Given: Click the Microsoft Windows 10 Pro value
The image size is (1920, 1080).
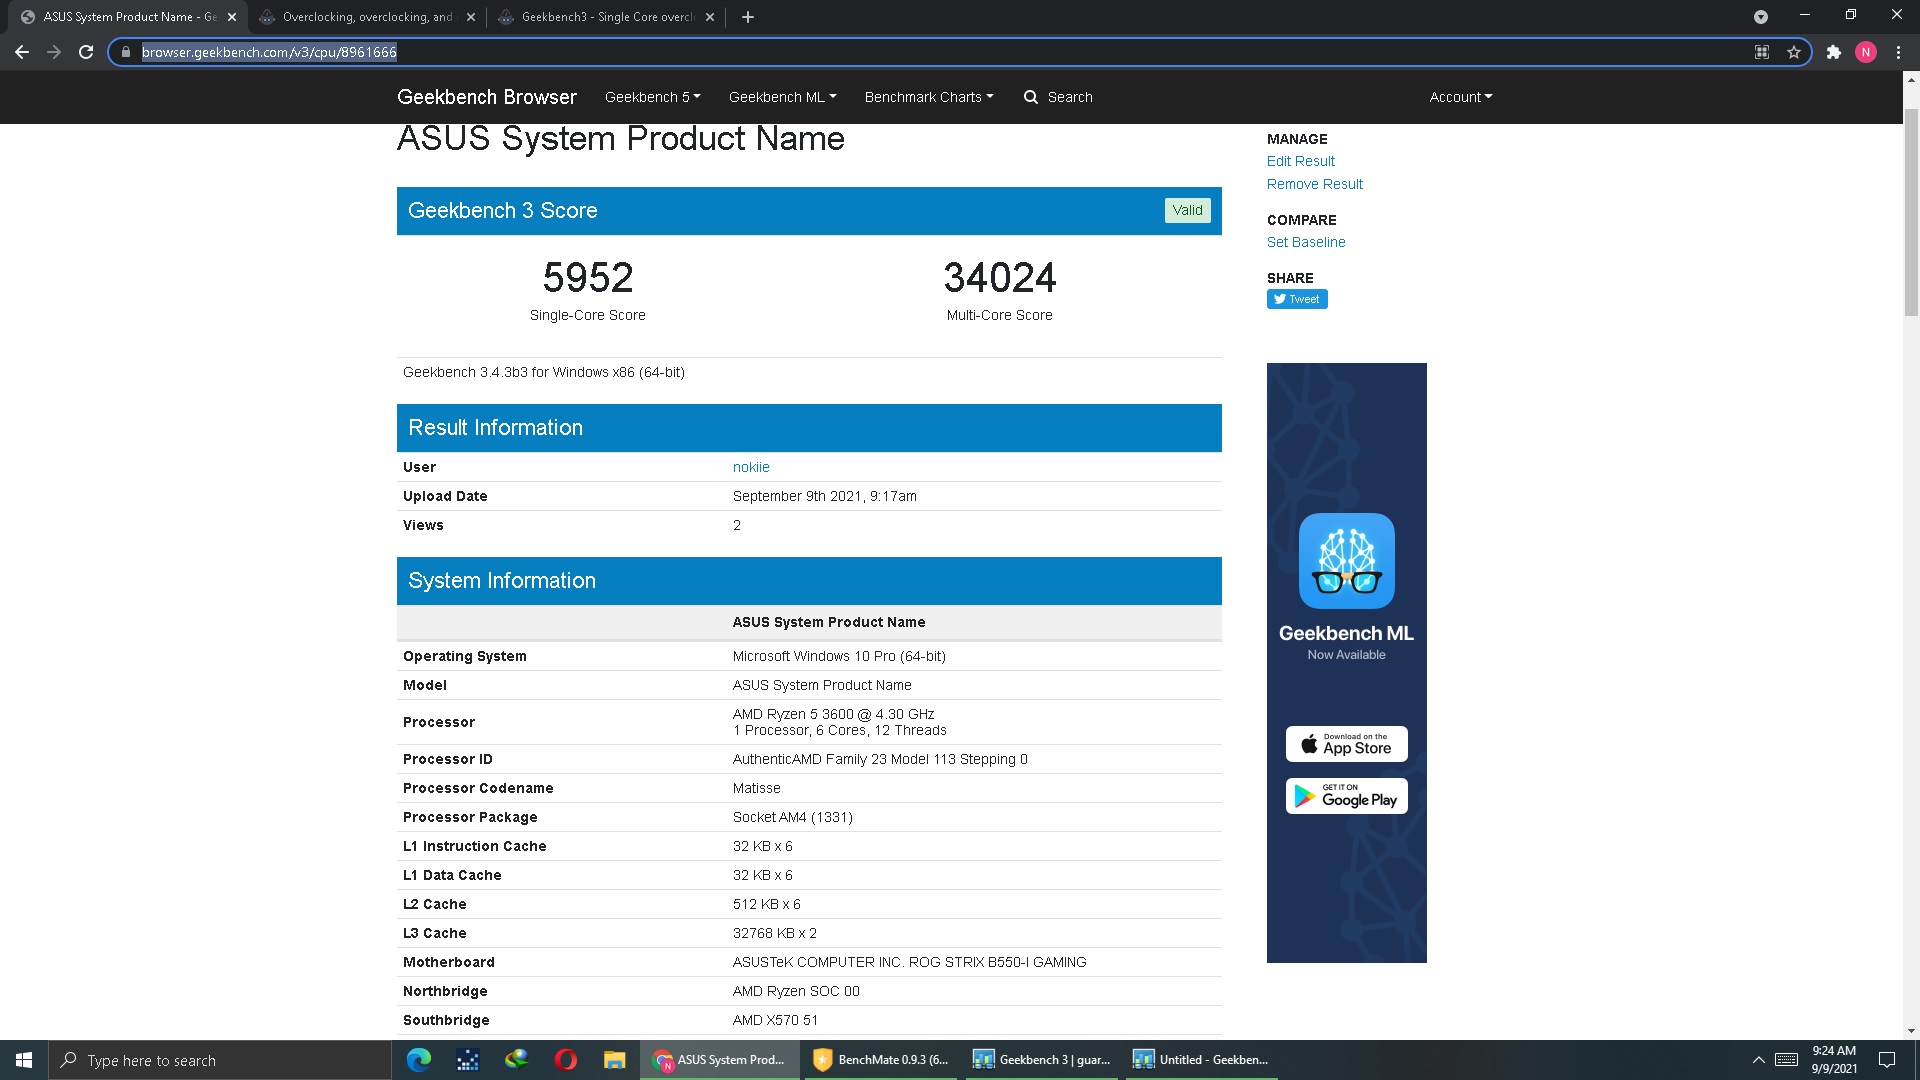Looking at the screenshot, I should coord(838,656).
